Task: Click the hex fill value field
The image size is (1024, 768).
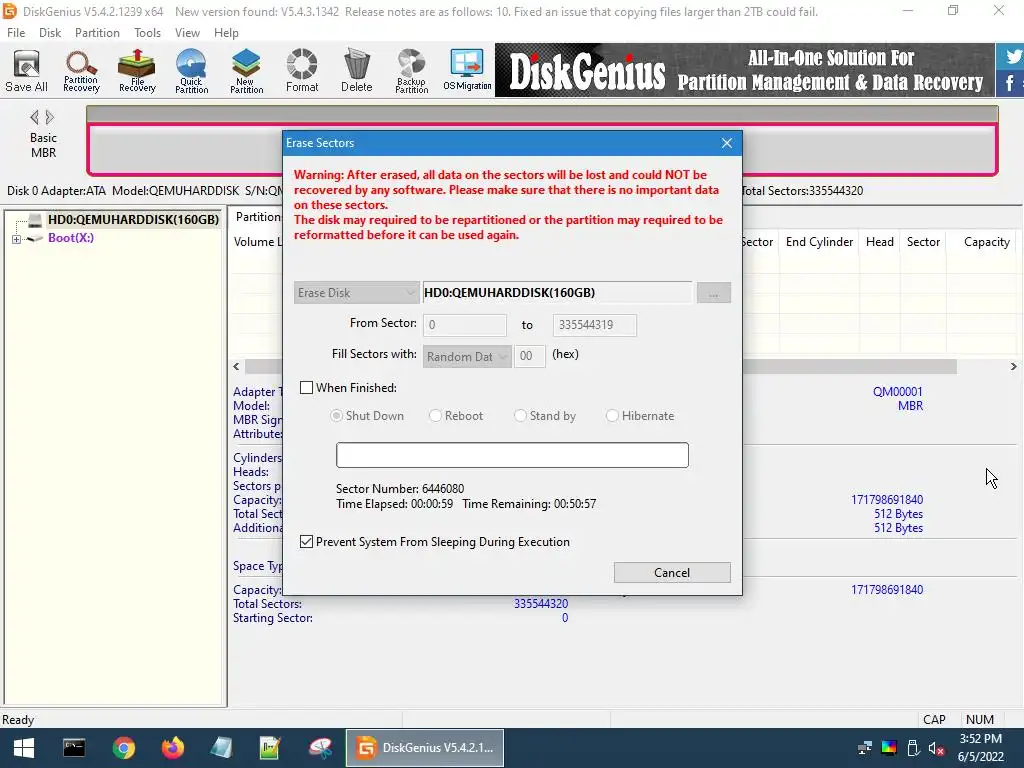Action: (529, 357)
